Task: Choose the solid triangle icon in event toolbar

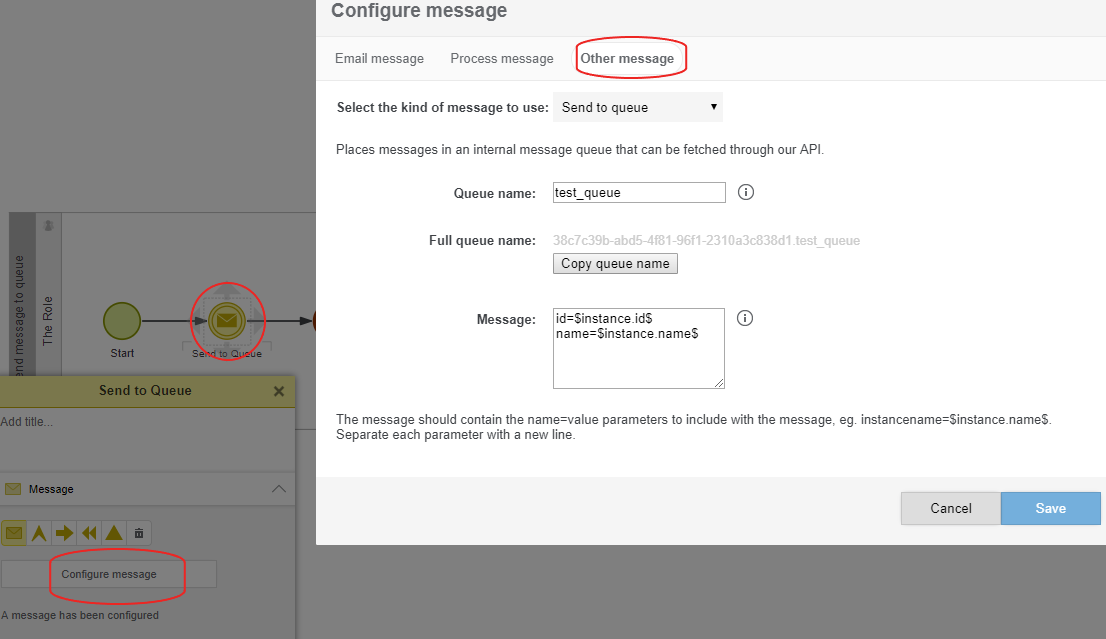Action: point(114,533)
